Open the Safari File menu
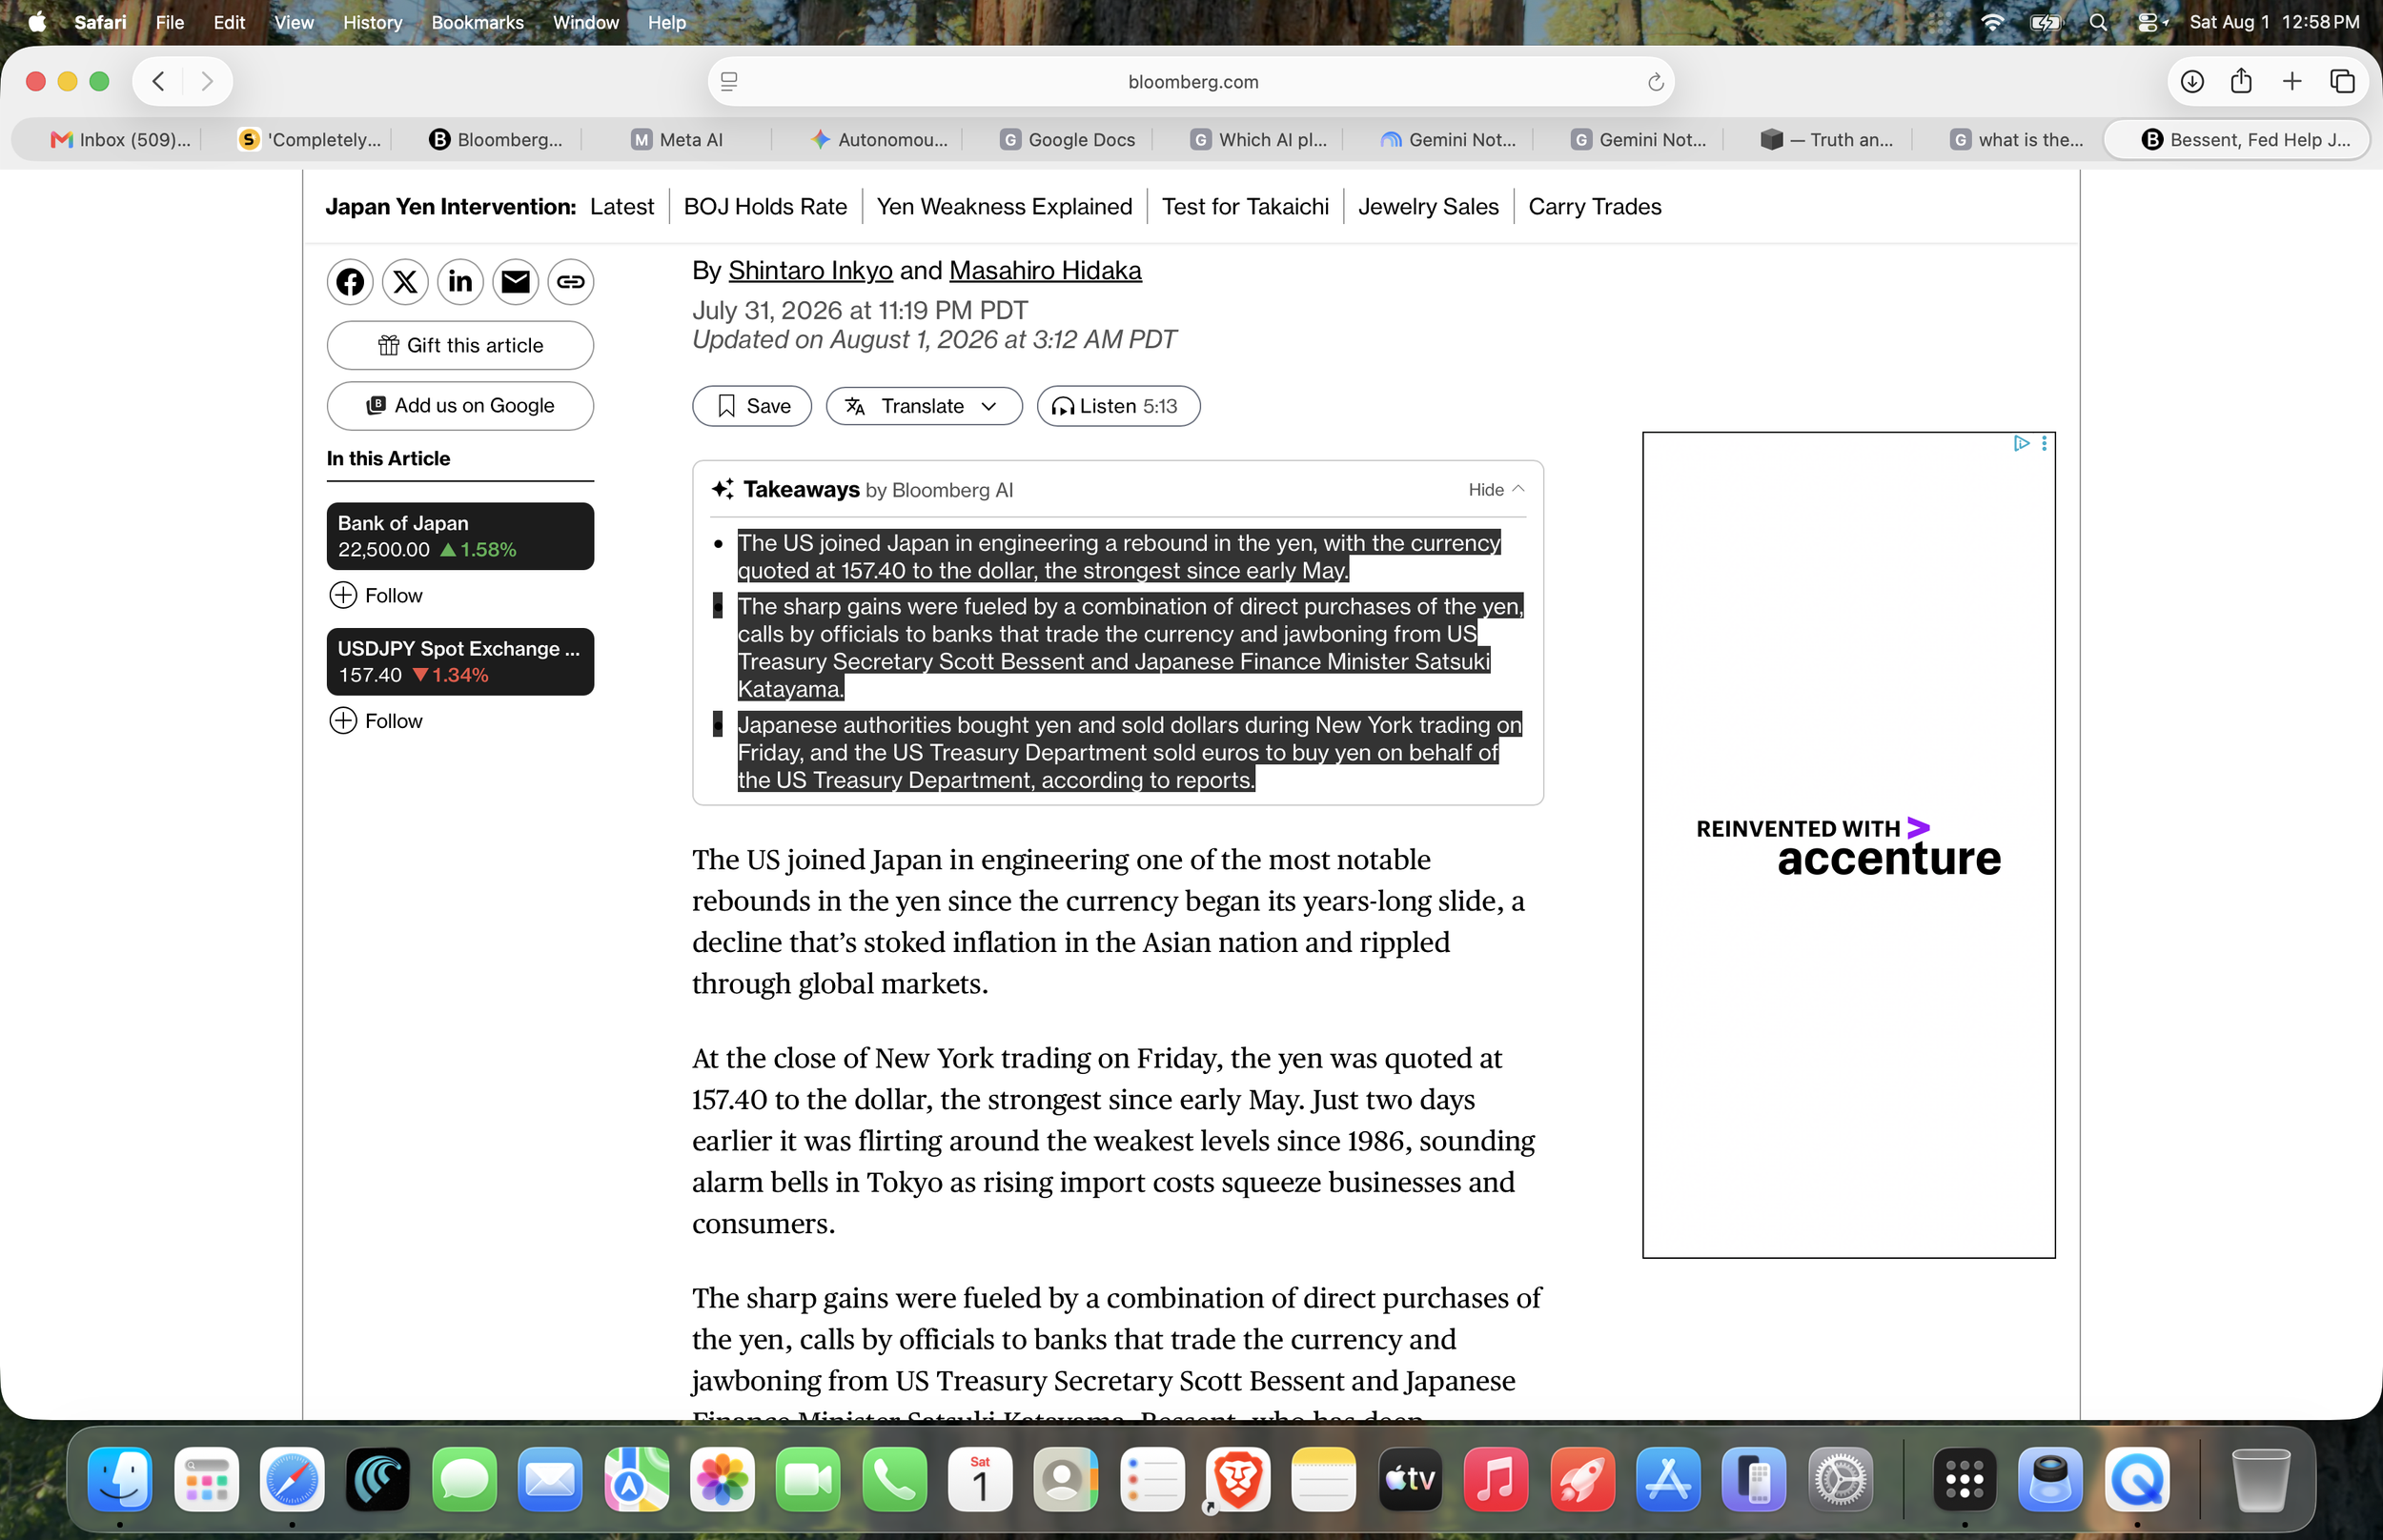 point(170,22)
